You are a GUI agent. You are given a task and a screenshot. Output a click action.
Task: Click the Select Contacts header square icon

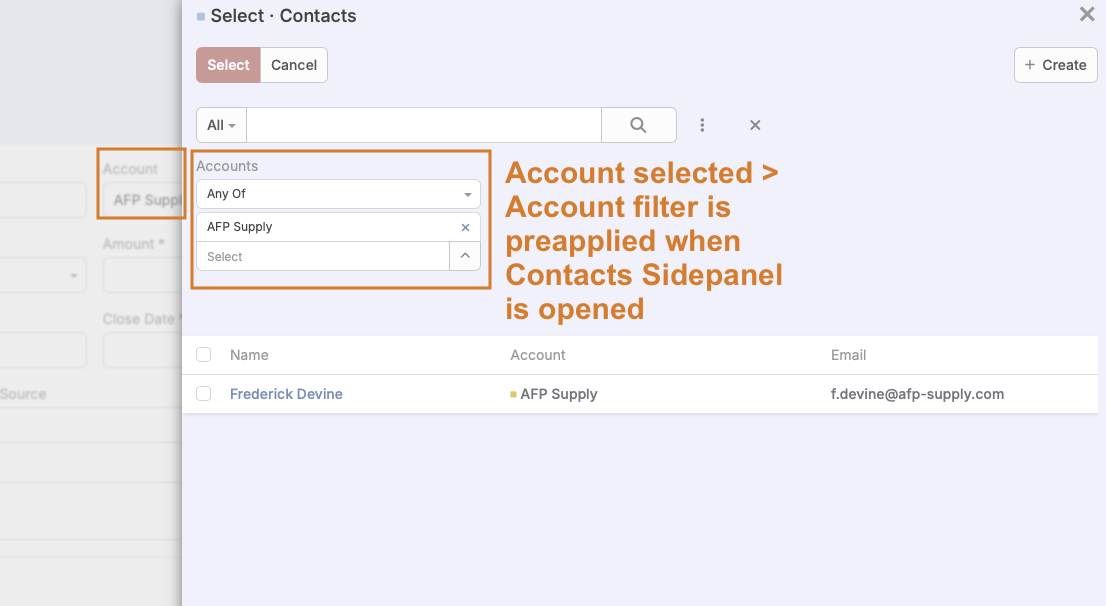(x=201, y=16)
